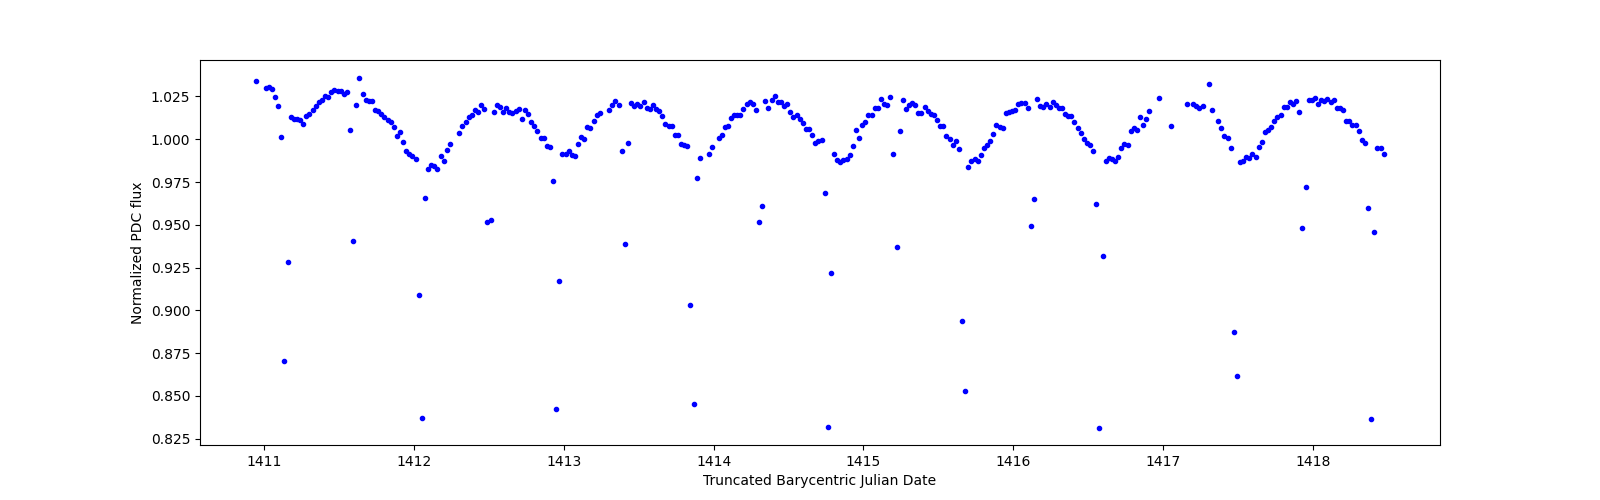Click x-axis tick label 1416
This screenshot has height=500, width=1600.
click(1013, 461)
